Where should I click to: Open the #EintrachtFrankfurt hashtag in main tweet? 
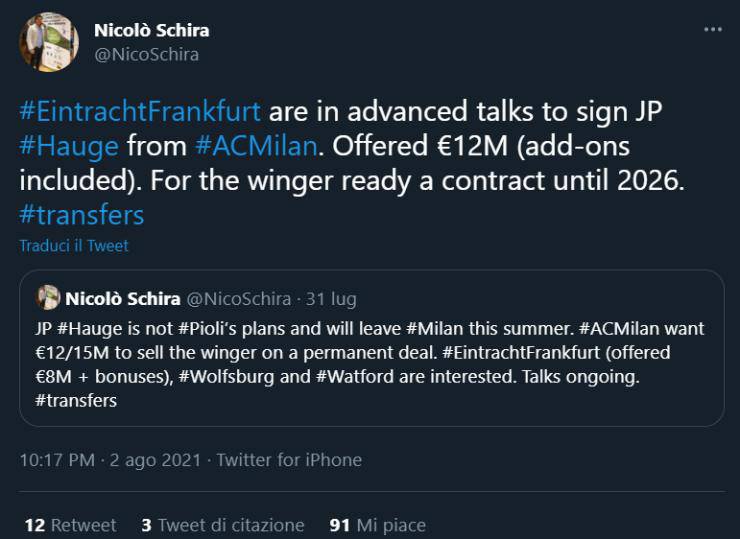pos(140,110)
